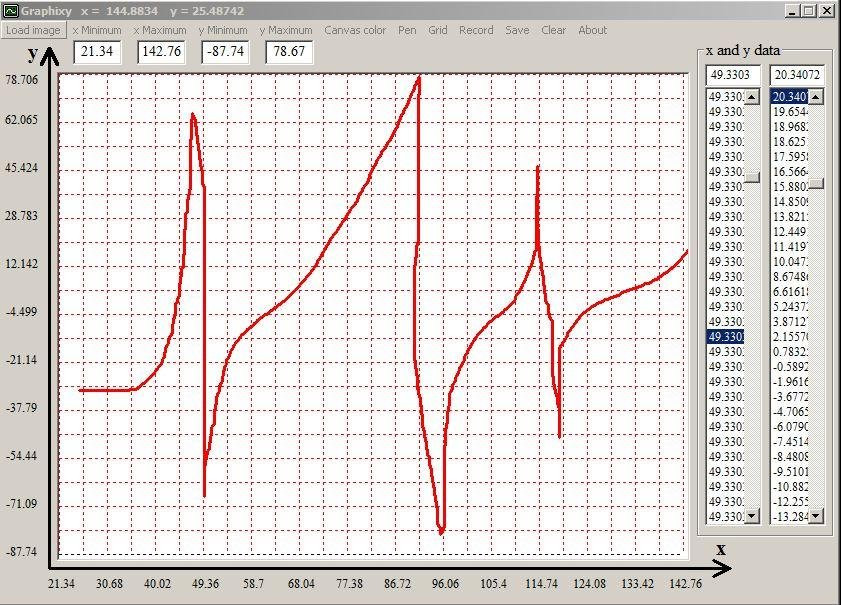Select y value 6.6161 in list
The height and width of the screenshot is (605, 841).
click(790, 292)
